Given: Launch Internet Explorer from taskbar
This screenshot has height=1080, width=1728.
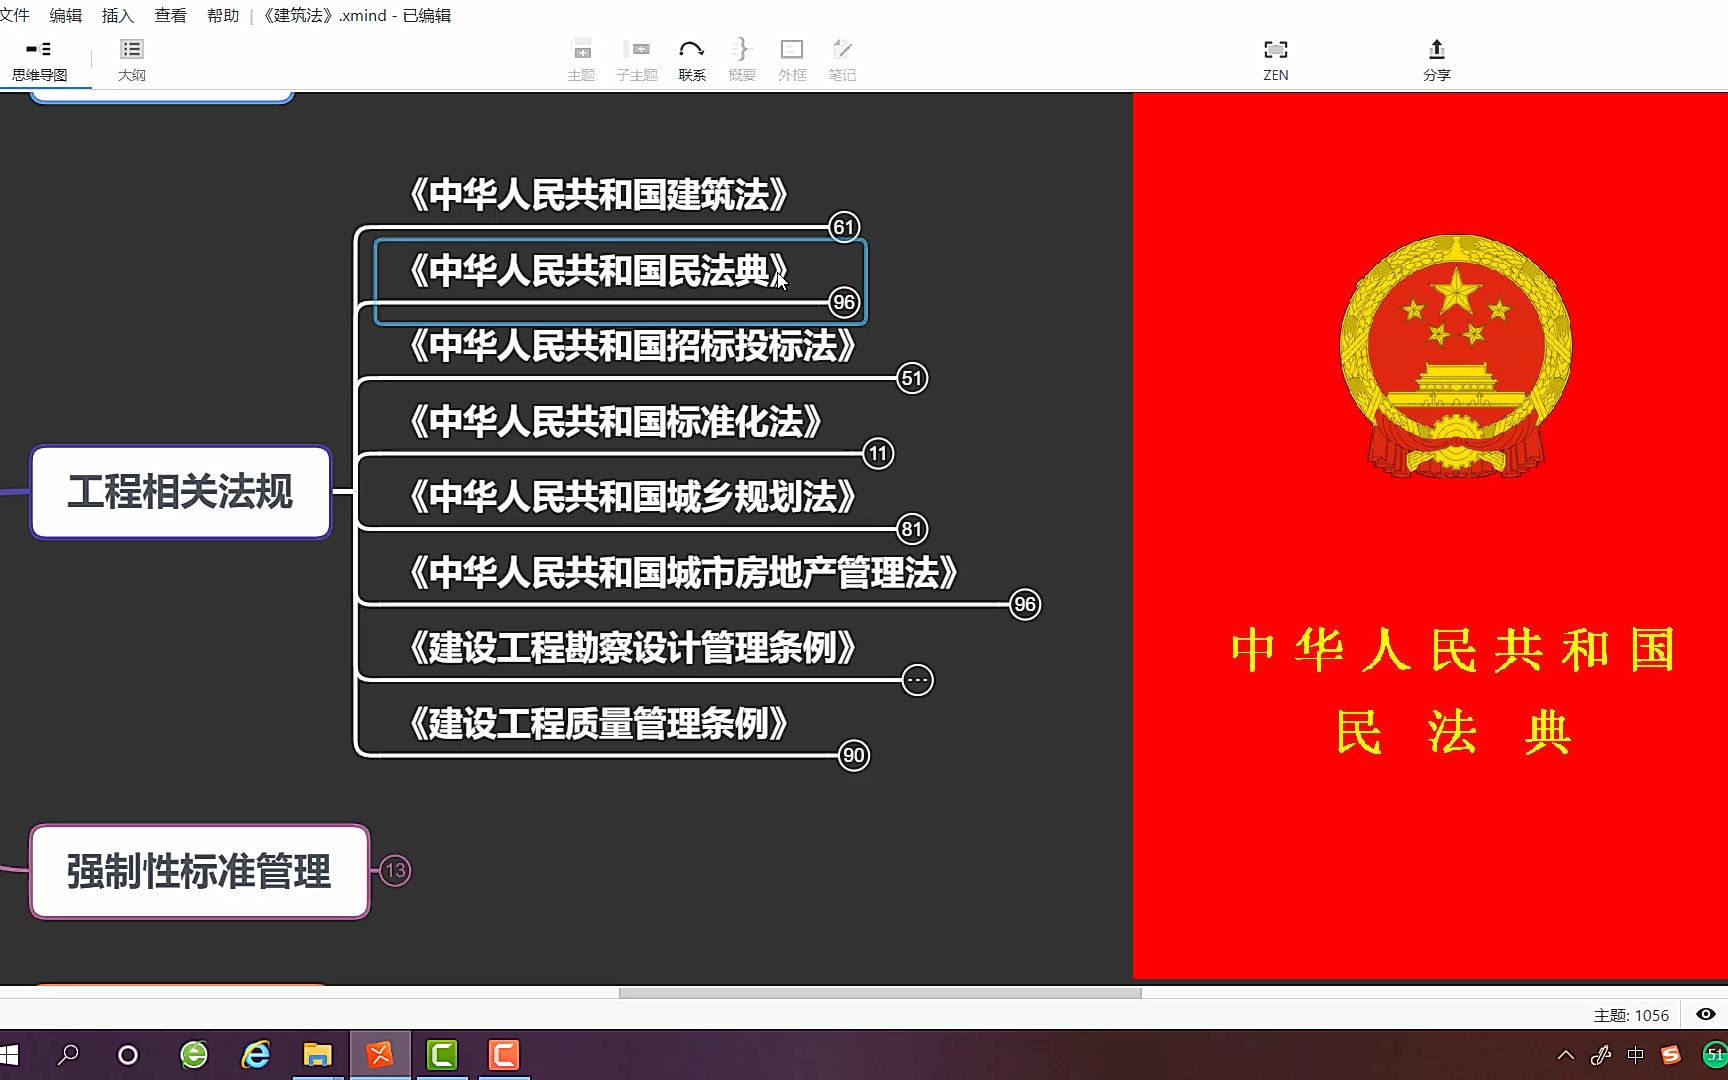Looking at the screenshot, I should pyautogui.click(x=256, y=1055).
